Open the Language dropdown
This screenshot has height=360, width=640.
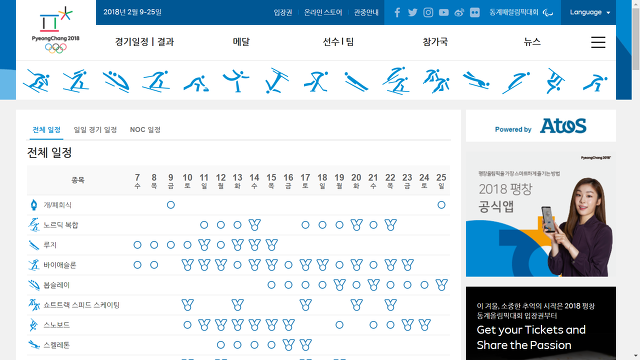click(x=589, y=12)
